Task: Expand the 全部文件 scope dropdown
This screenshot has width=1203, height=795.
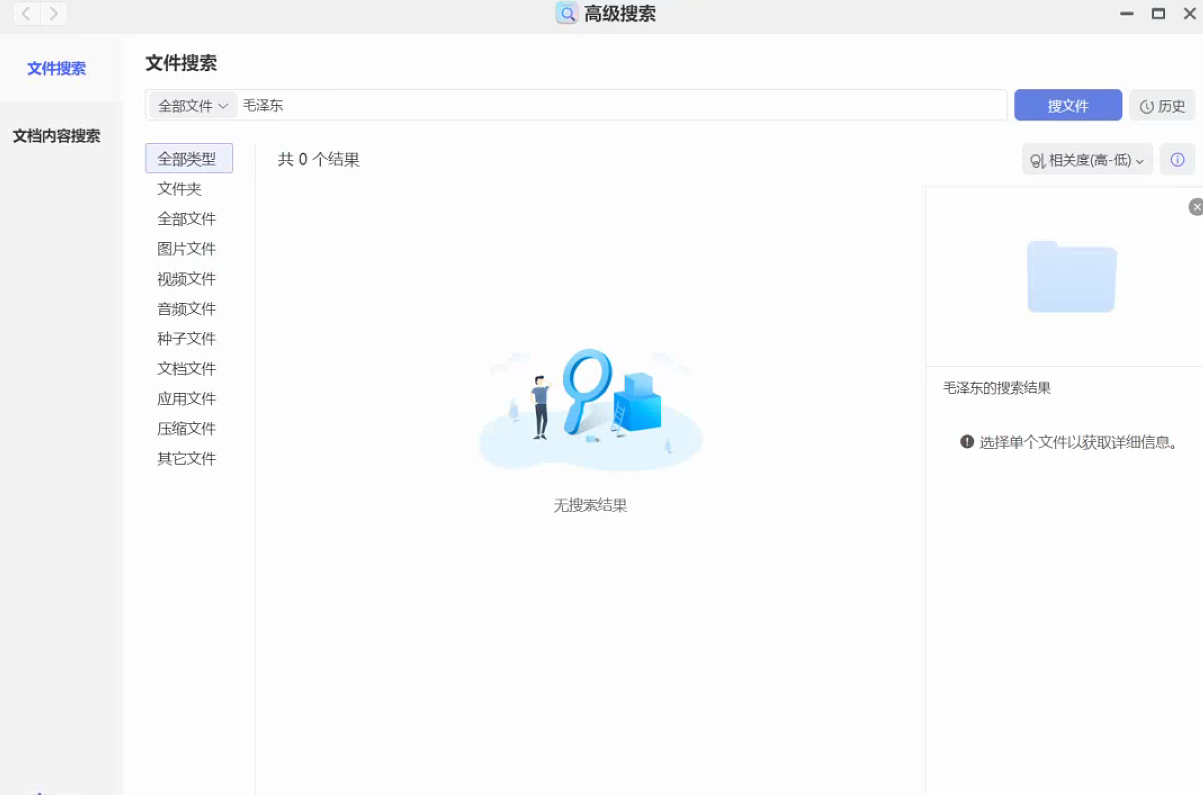Action: pos(193,106)
